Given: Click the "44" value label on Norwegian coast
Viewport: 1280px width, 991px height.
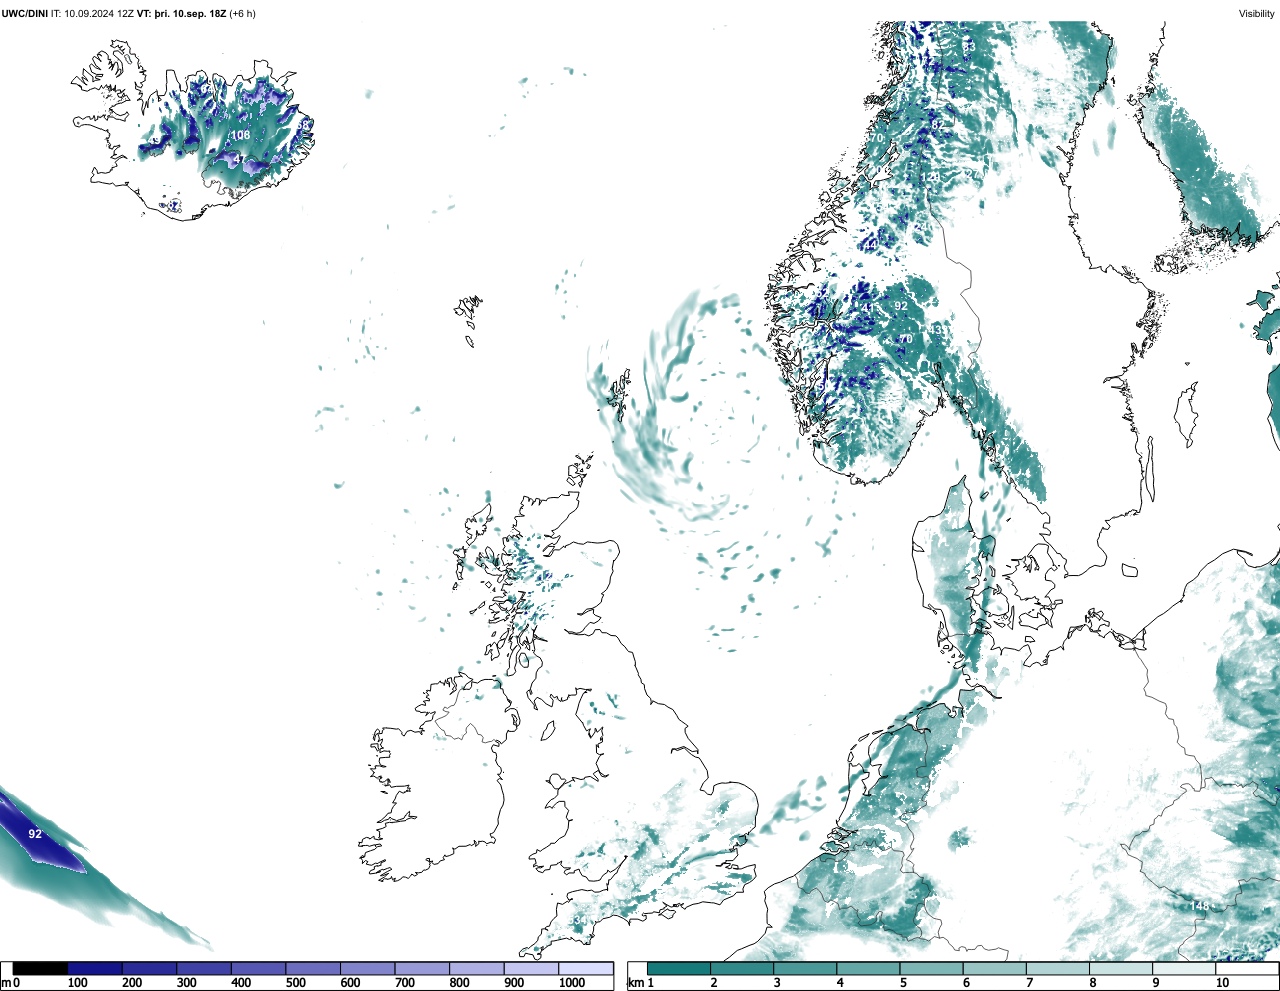Looking at the screenshot, I should (x=871, y=245).
